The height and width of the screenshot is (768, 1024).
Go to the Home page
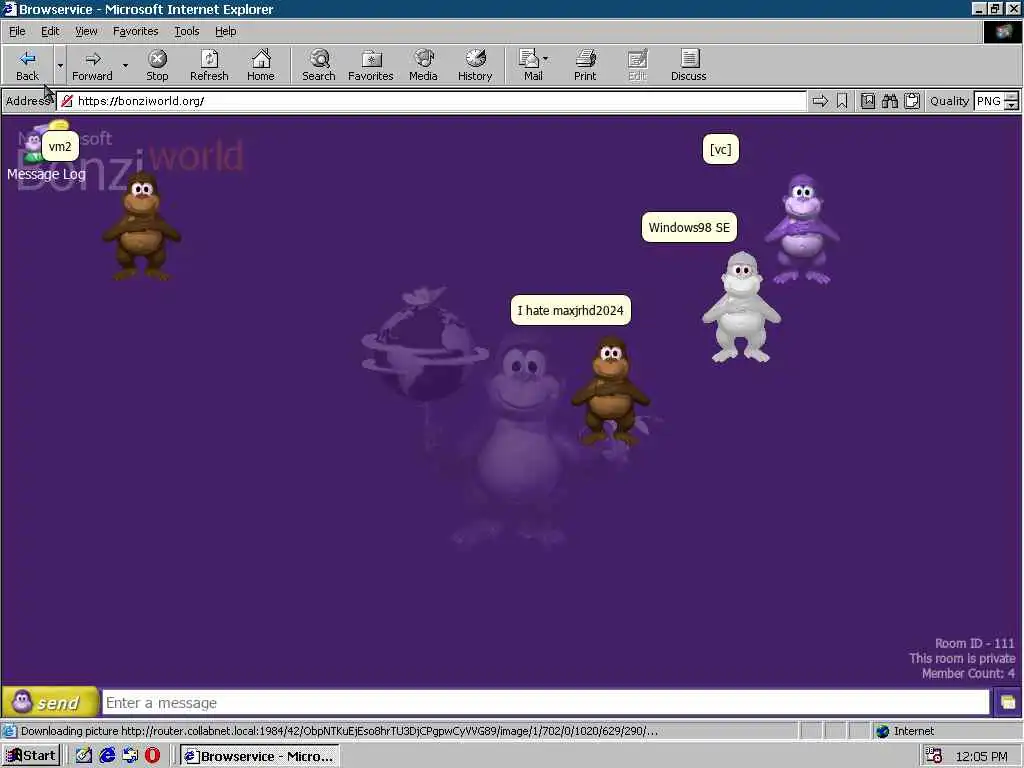261,65
